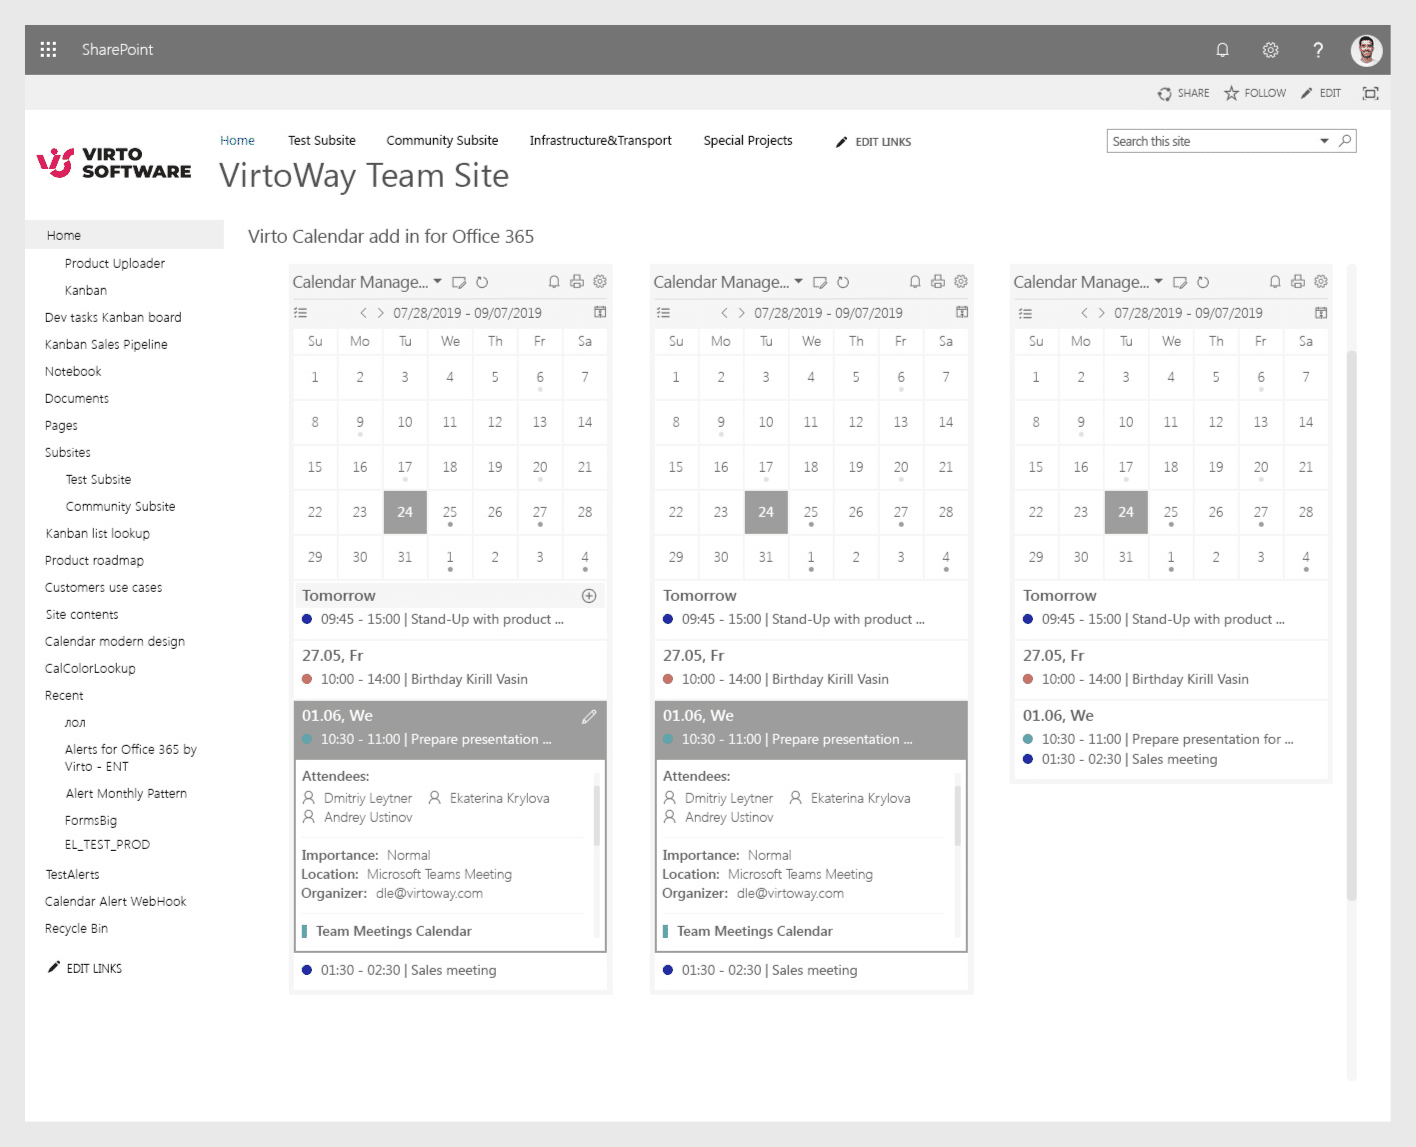
Task: Click FOLLOW to follow this site
Action: (1255, 93)
